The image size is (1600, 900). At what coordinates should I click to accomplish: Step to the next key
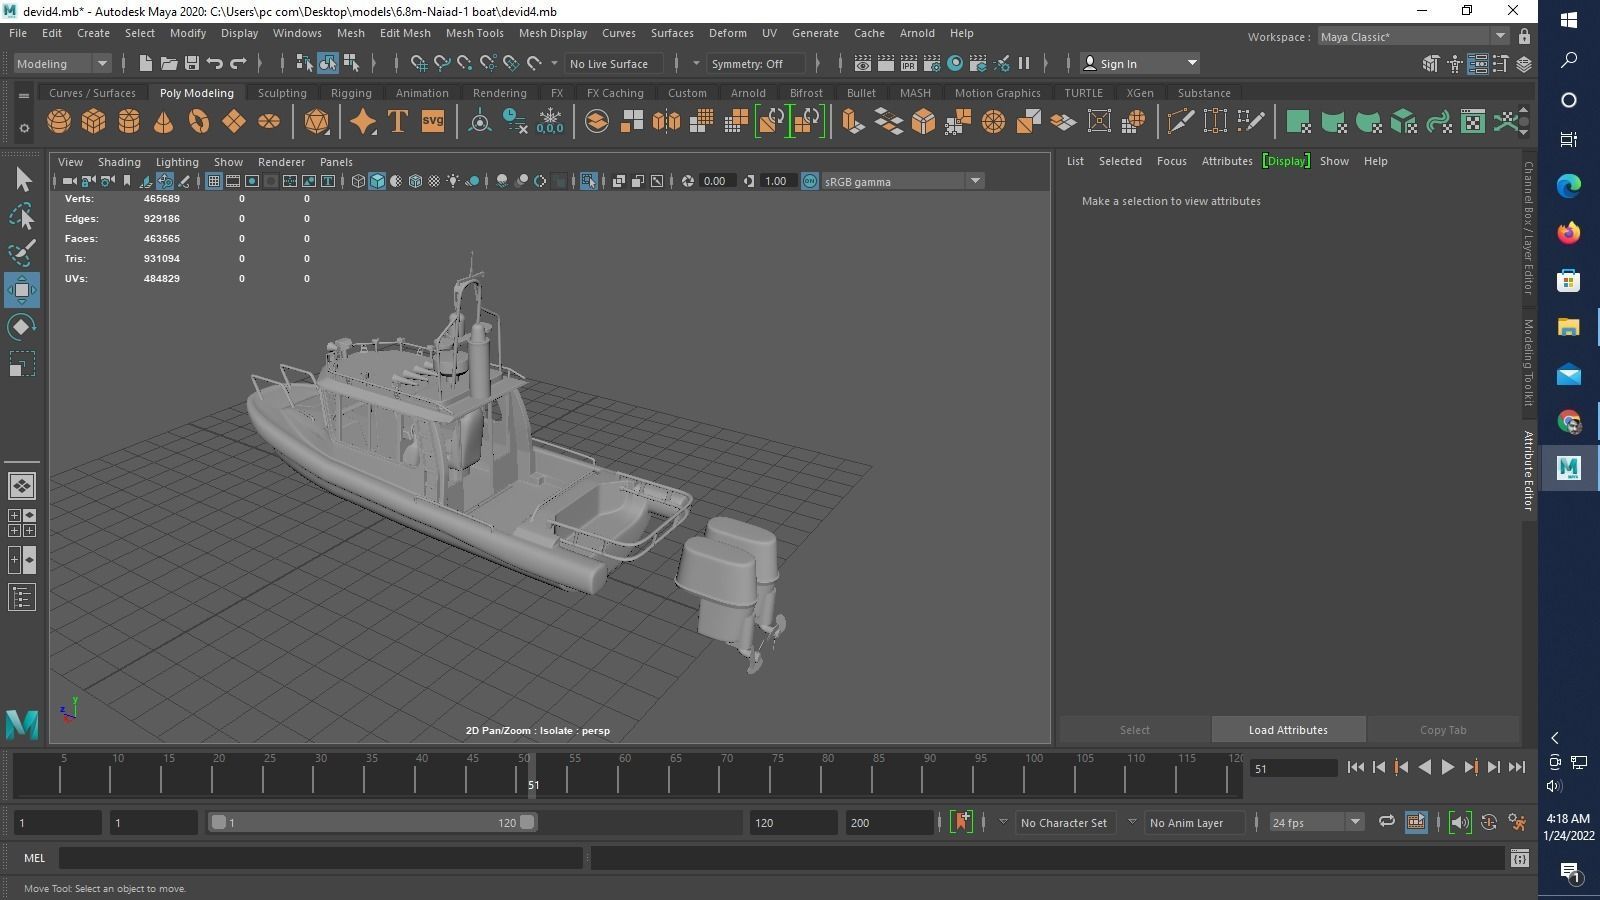pos(1470,767)
